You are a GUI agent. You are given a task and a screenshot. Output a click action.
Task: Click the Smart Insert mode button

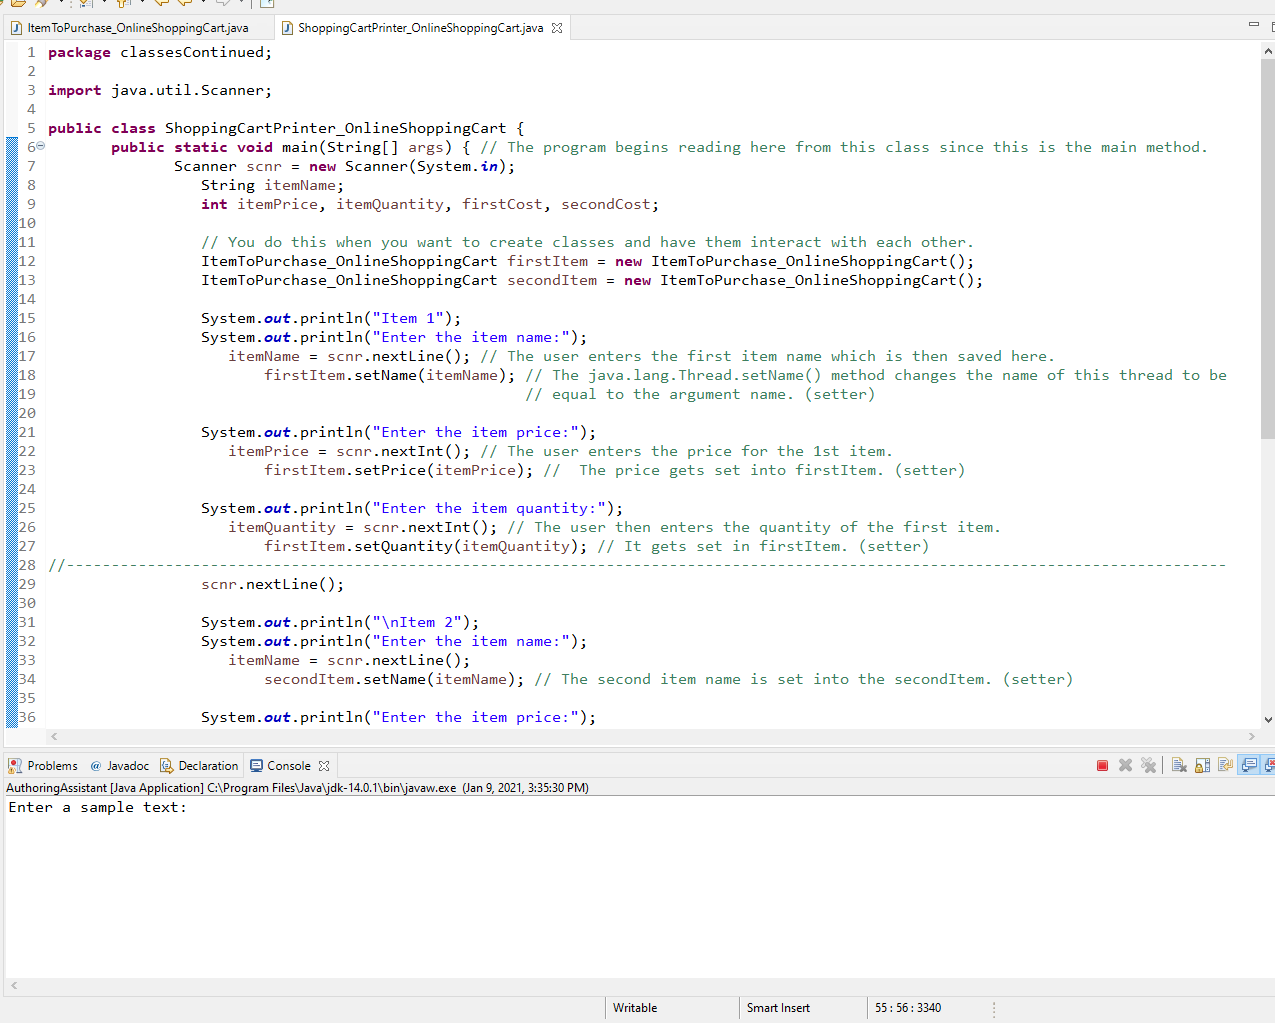coord(777,1007)
